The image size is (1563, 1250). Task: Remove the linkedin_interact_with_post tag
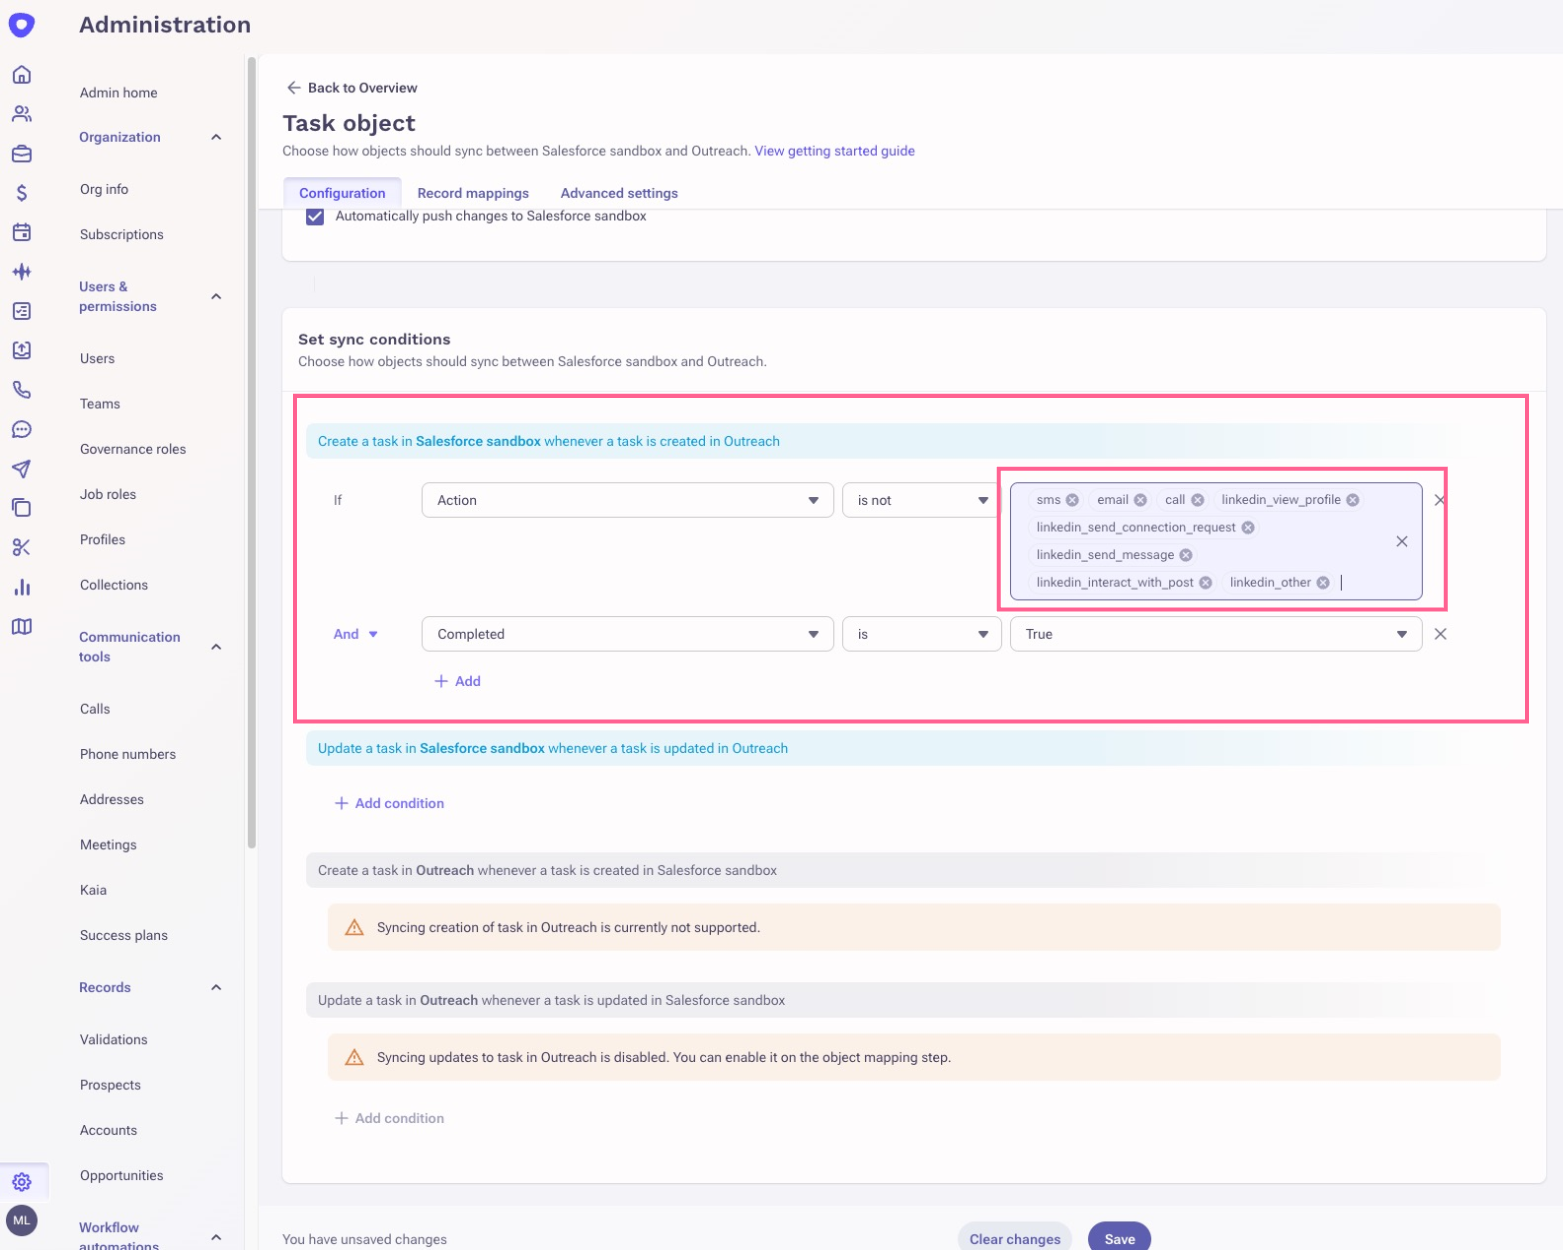coord(1206,582)
